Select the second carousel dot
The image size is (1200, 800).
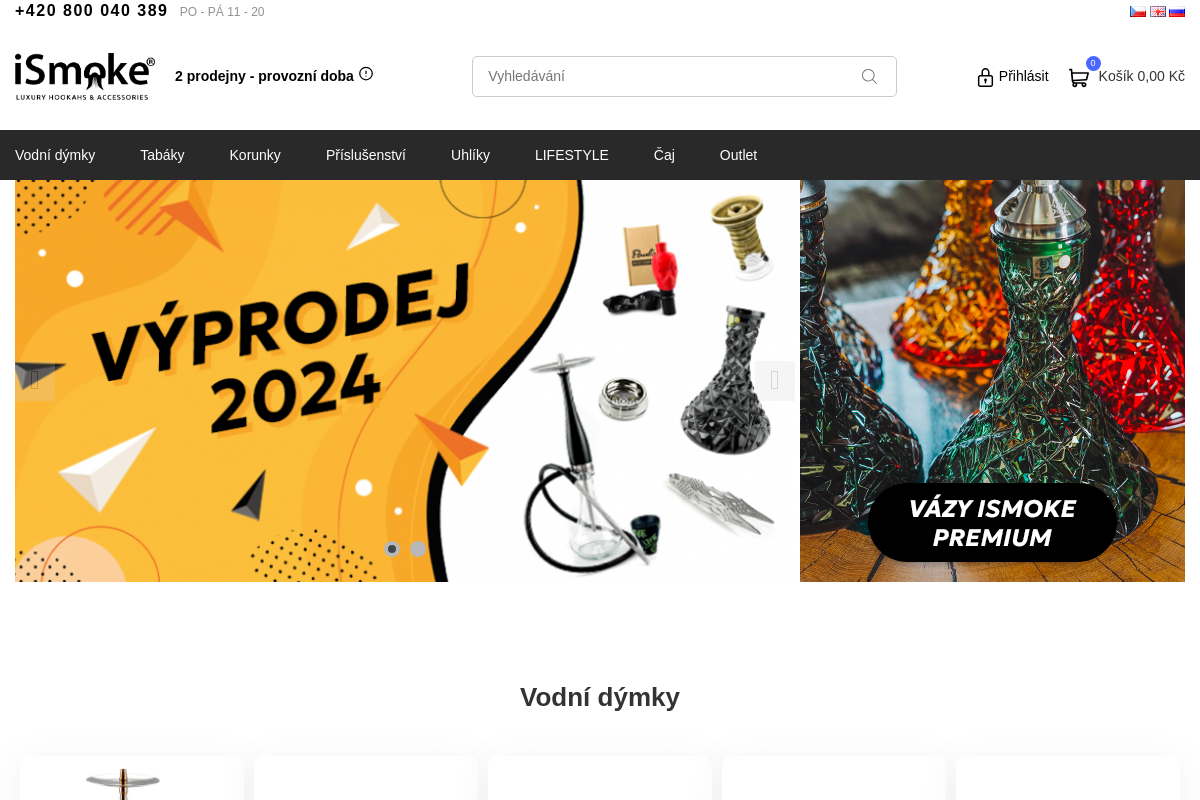[x=418, y=549]
